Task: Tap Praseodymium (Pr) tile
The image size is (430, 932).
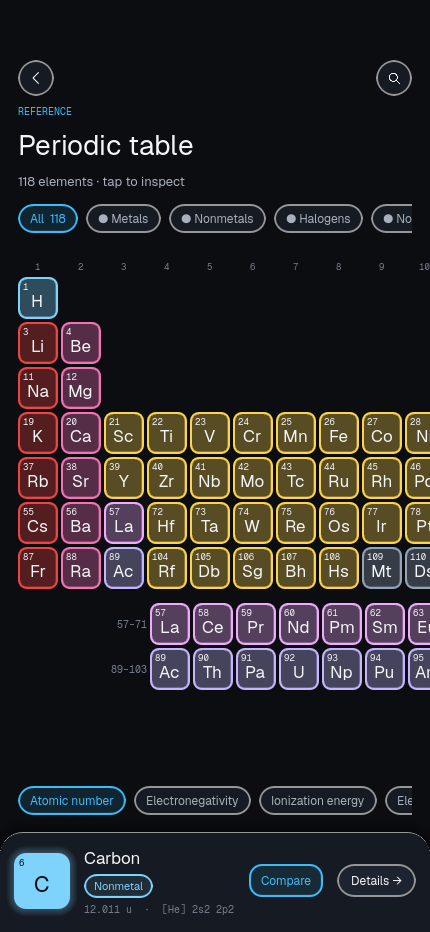Action: (256, 624)
